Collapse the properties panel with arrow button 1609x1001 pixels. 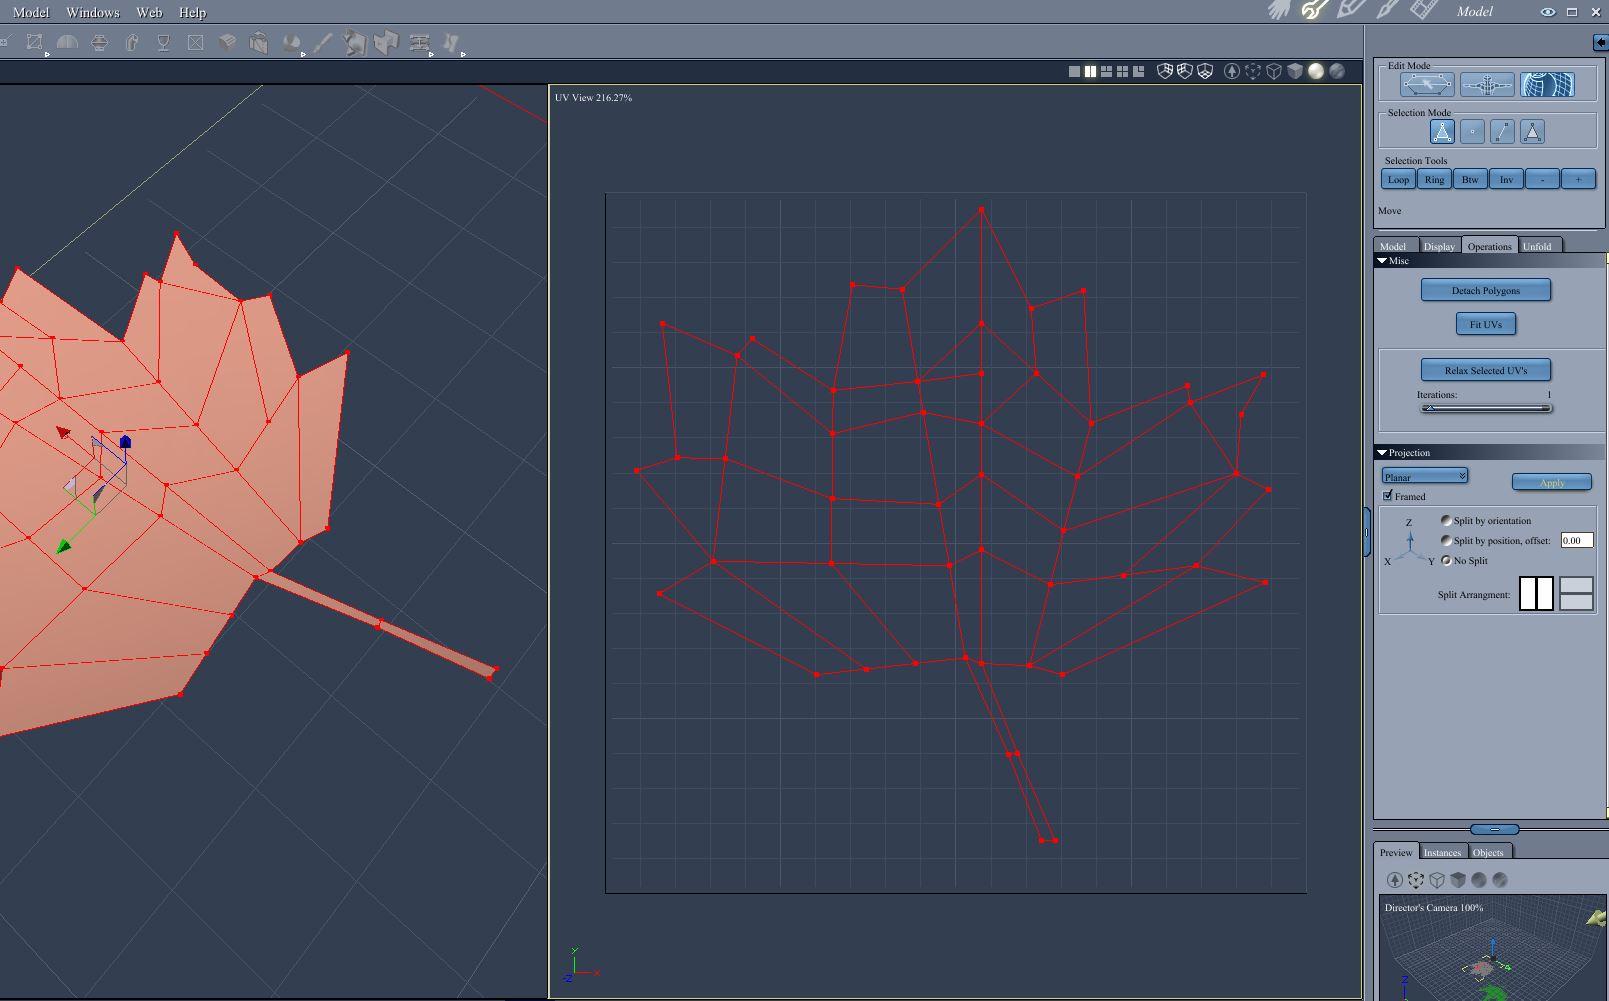(1601, 42)
